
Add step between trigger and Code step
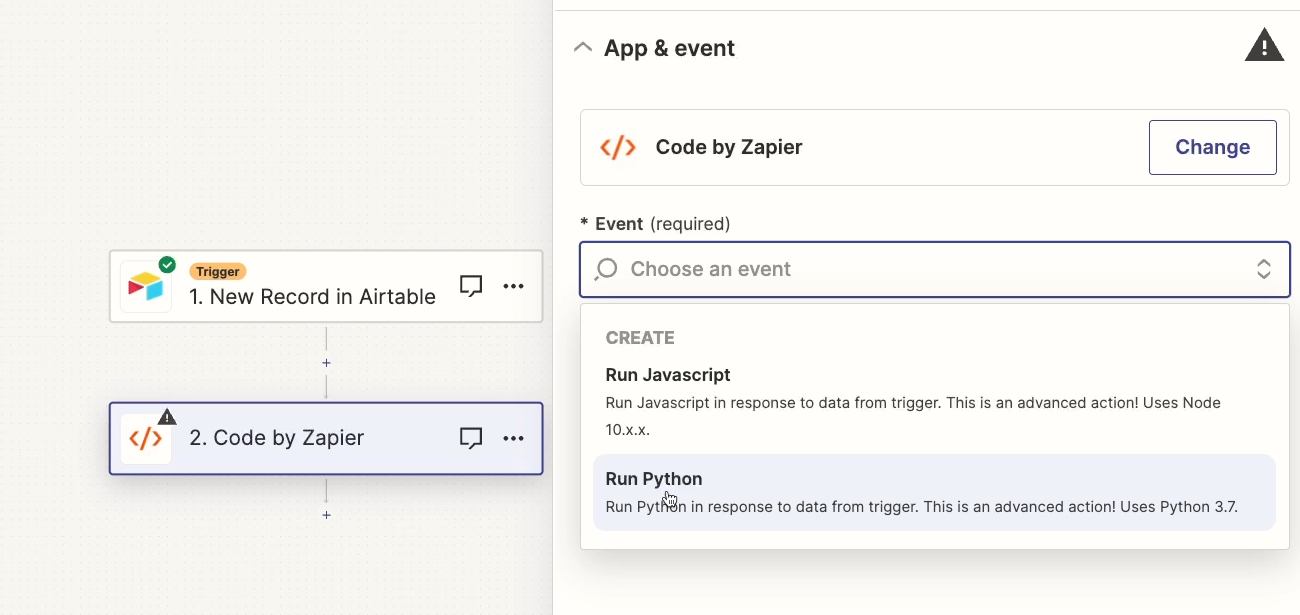click(326, 363)
